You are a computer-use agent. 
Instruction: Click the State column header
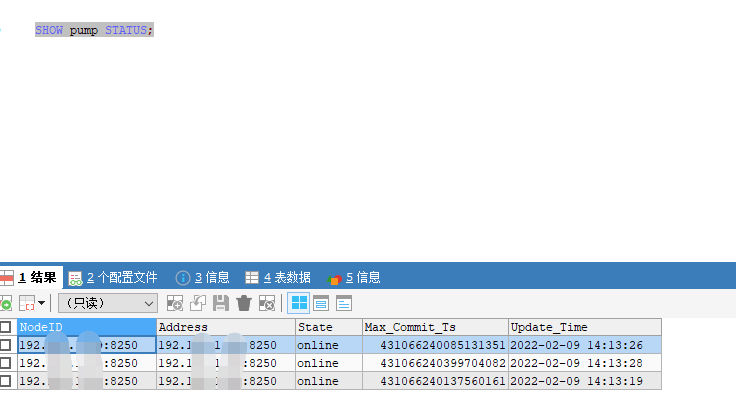(x=329, y=327)
